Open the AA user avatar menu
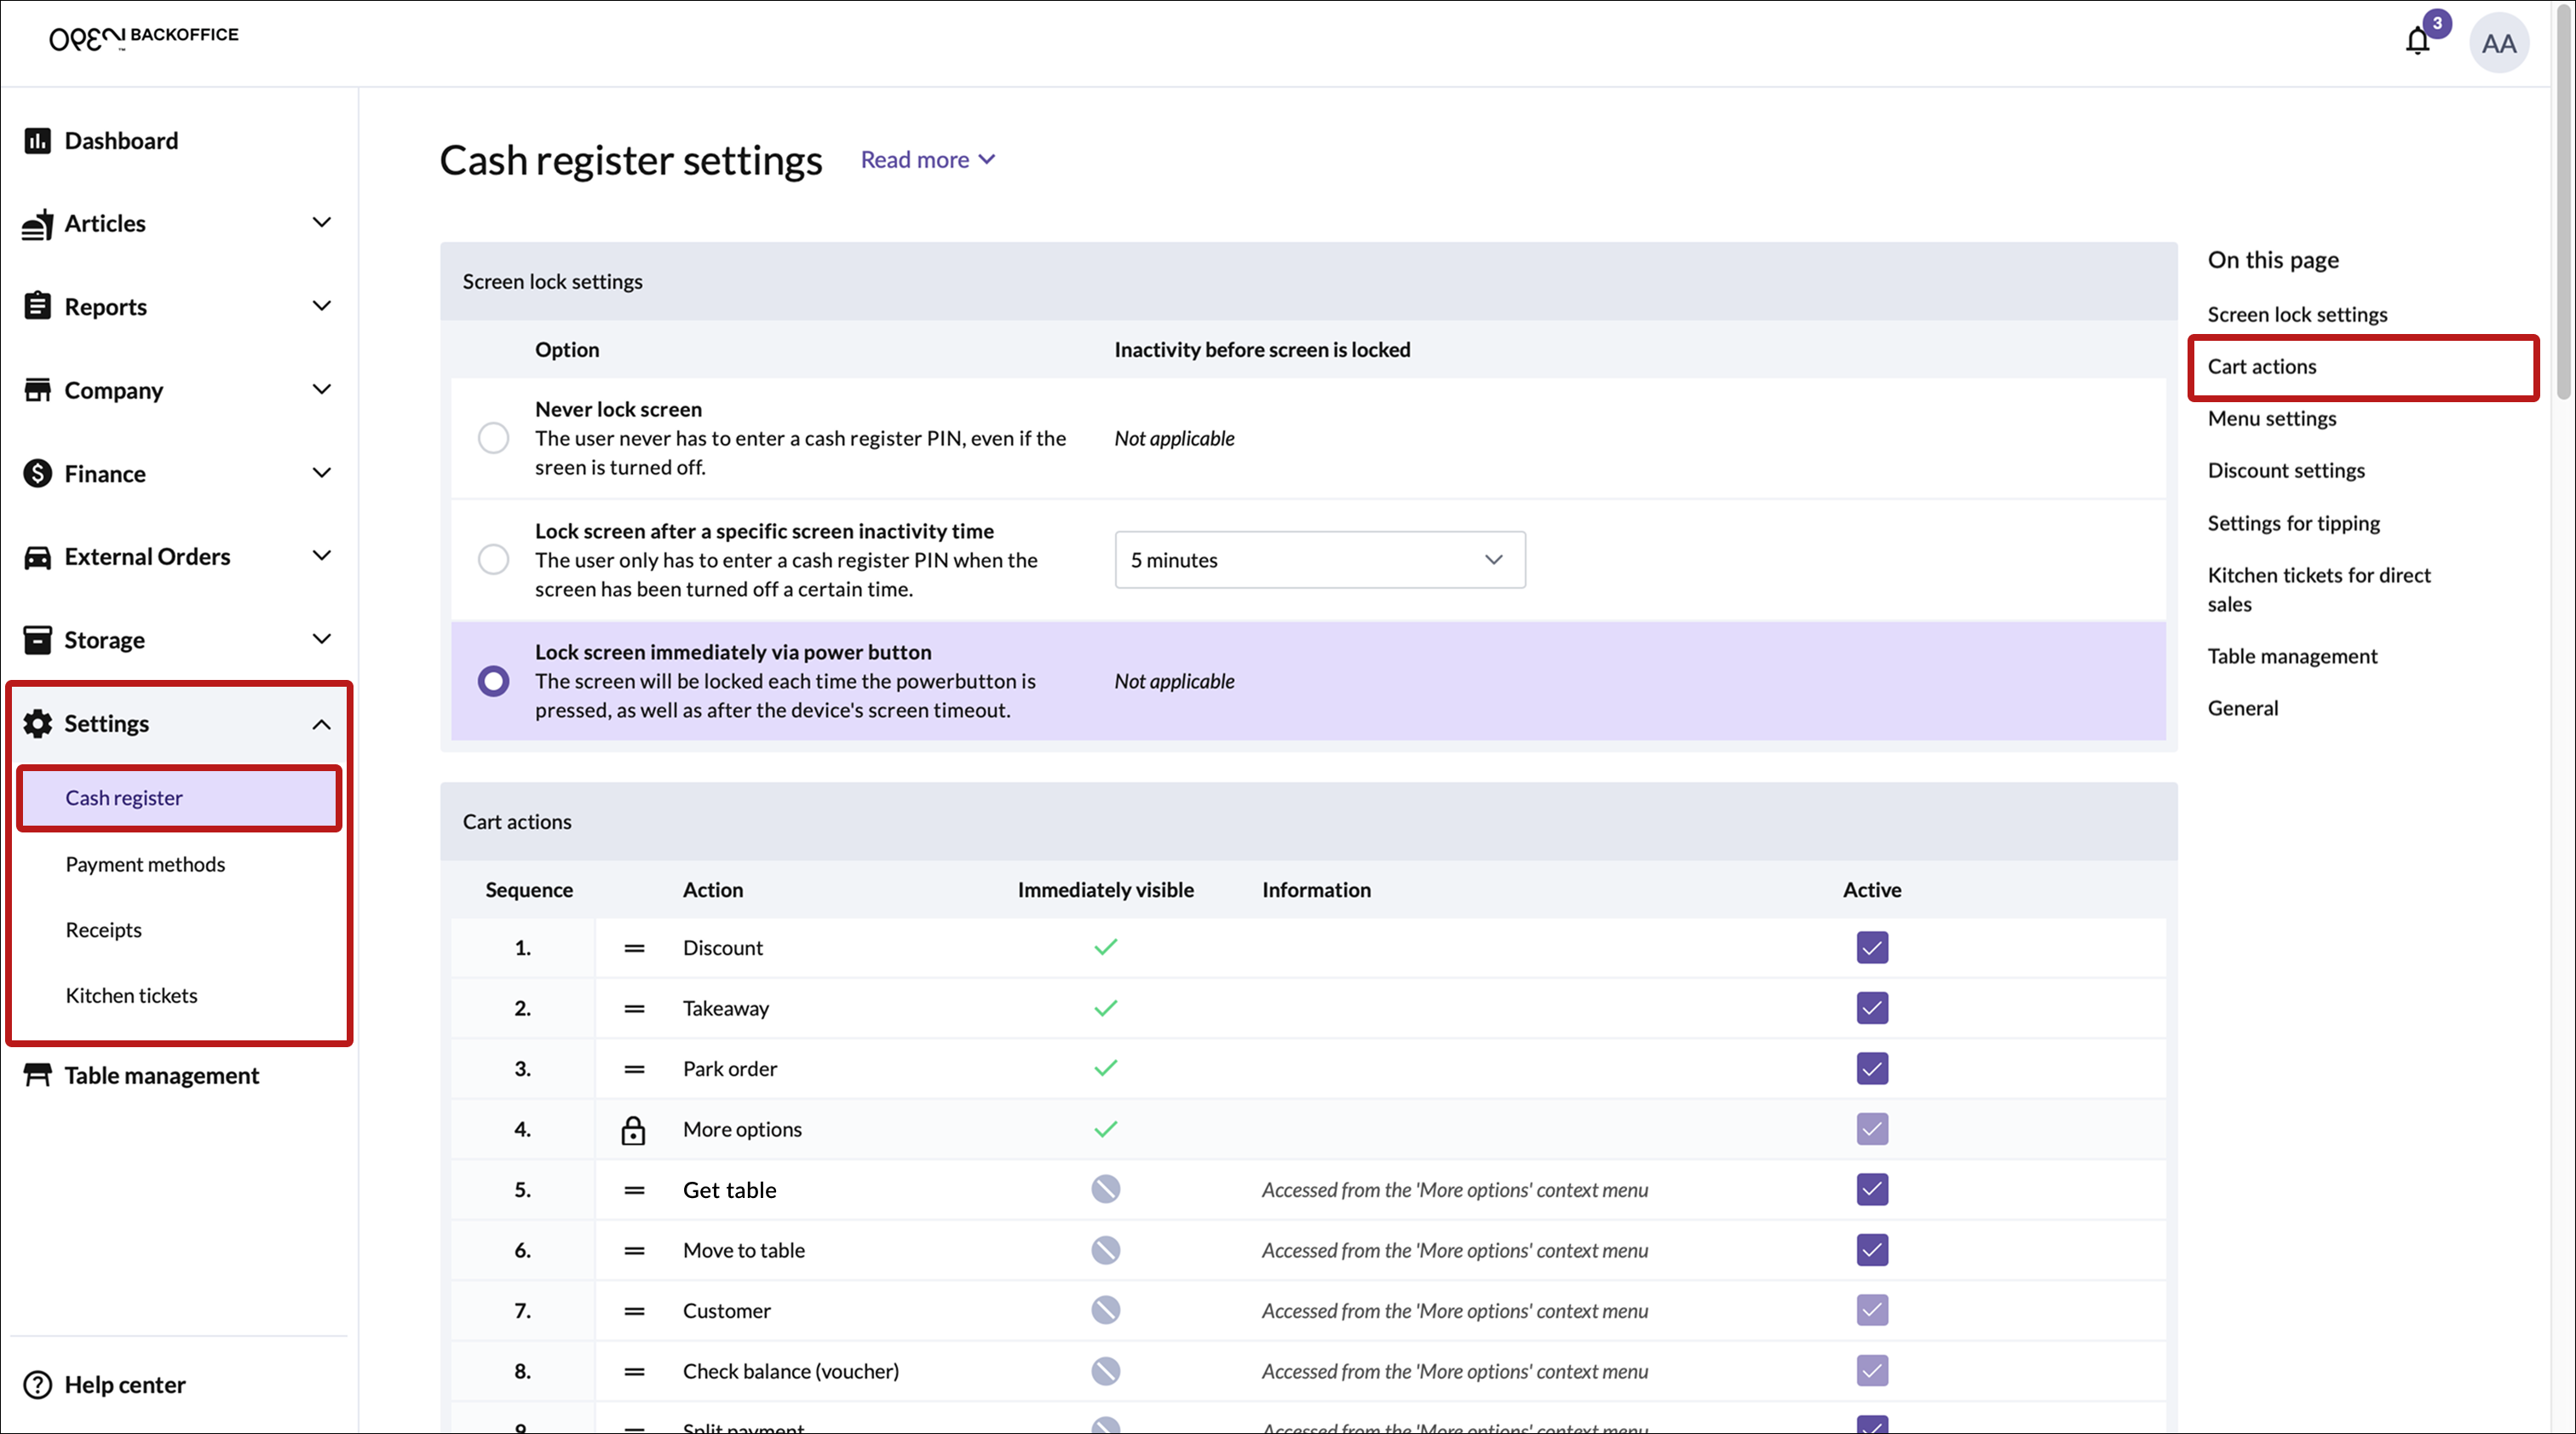Viewport: 2576px width, 1434px height. click(x=2498, y=44)
